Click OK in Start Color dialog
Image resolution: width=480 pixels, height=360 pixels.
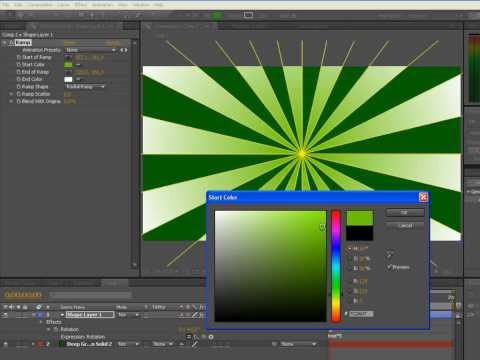click(x=405, y=213)
